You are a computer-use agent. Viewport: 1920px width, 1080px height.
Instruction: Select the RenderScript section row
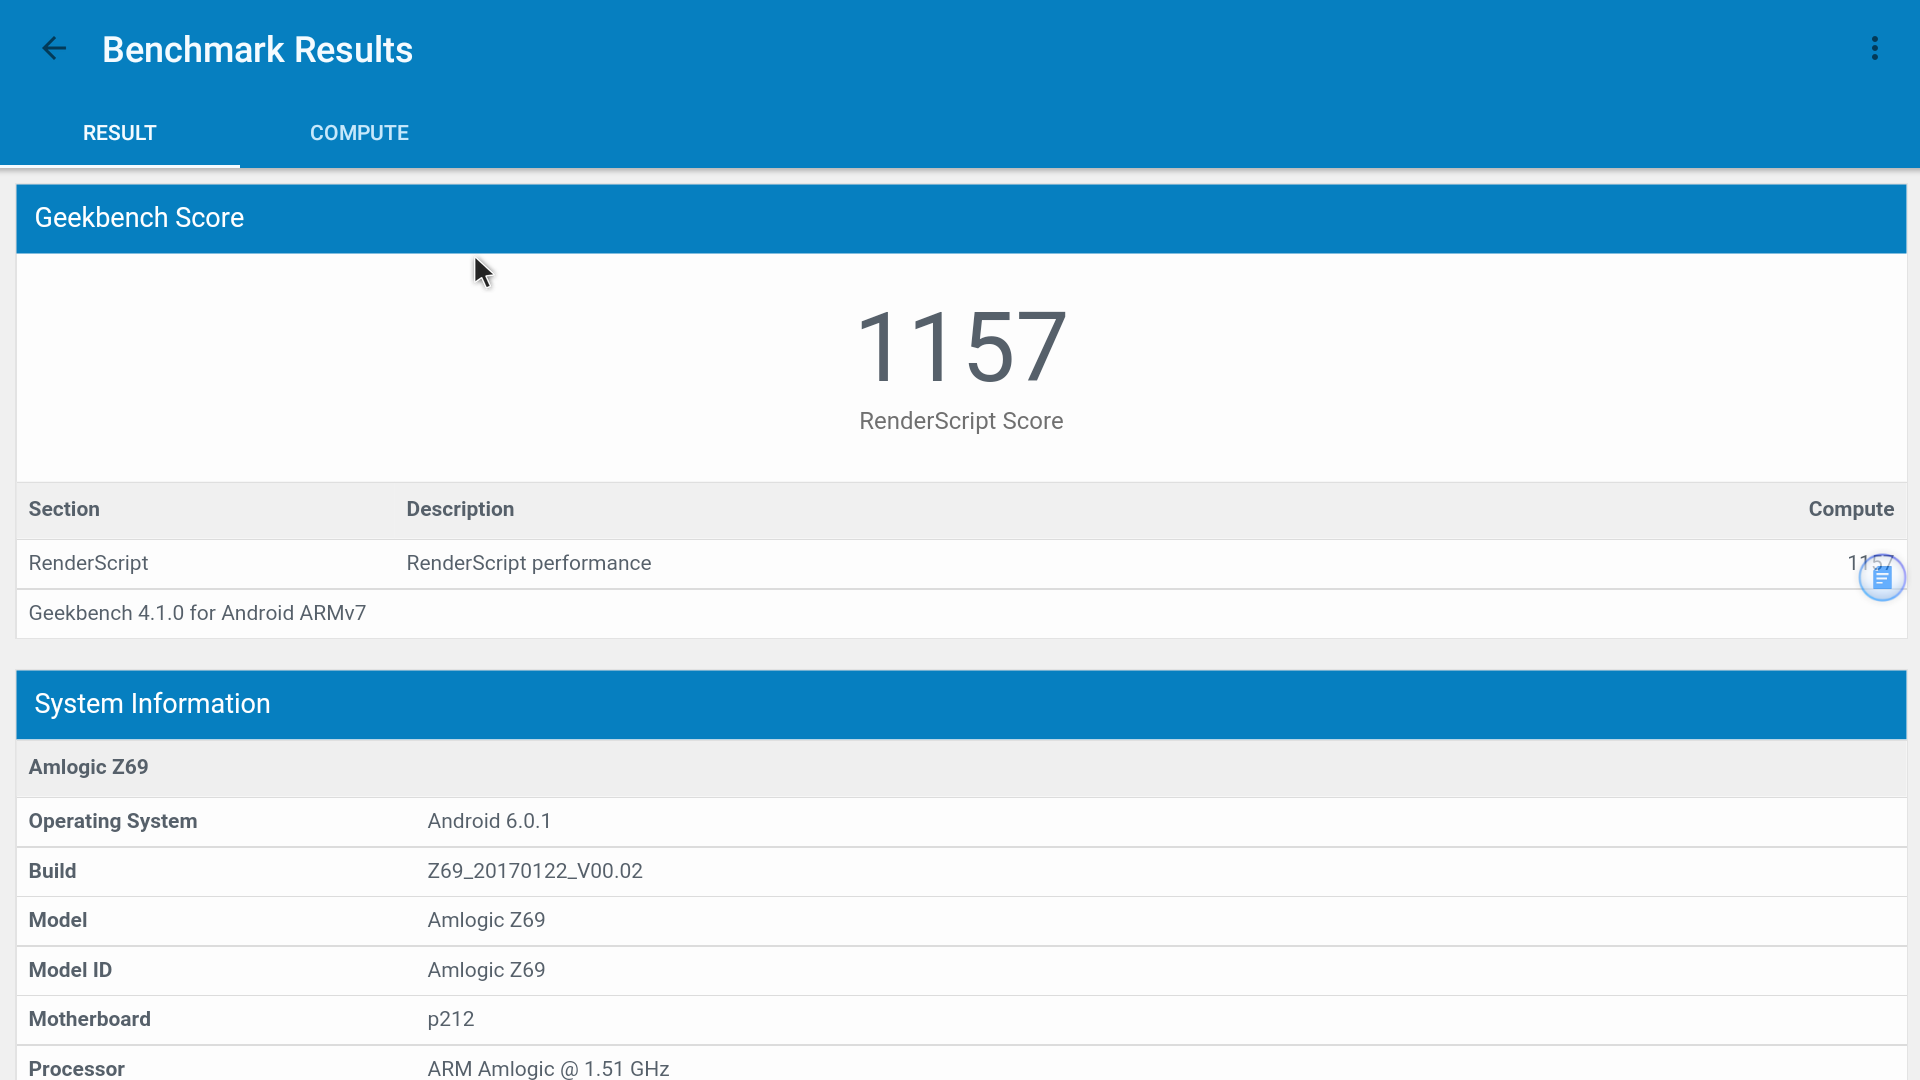89,563
